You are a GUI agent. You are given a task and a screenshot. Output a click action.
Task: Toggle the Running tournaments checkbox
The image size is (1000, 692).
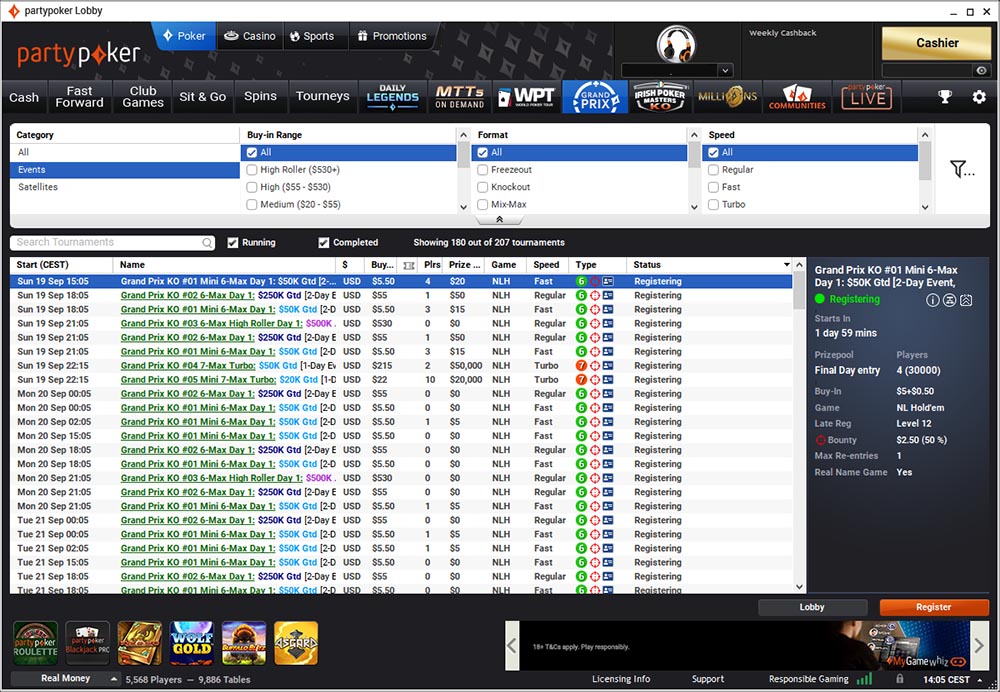point(233,242)
